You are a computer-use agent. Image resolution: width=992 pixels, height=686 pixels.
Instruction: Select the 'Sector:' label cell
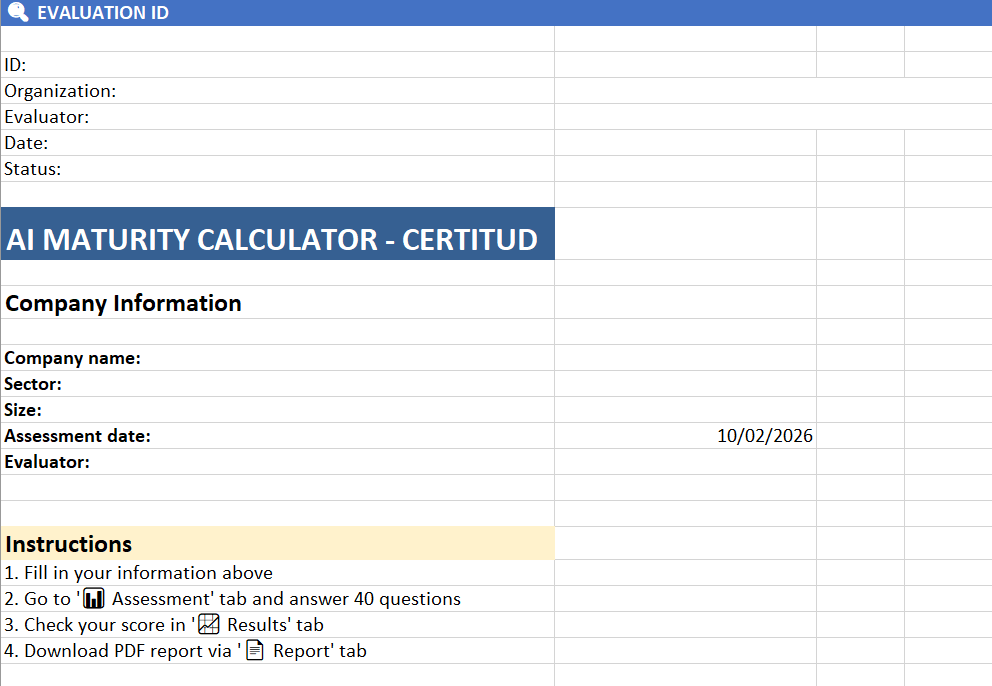point(278,384)
